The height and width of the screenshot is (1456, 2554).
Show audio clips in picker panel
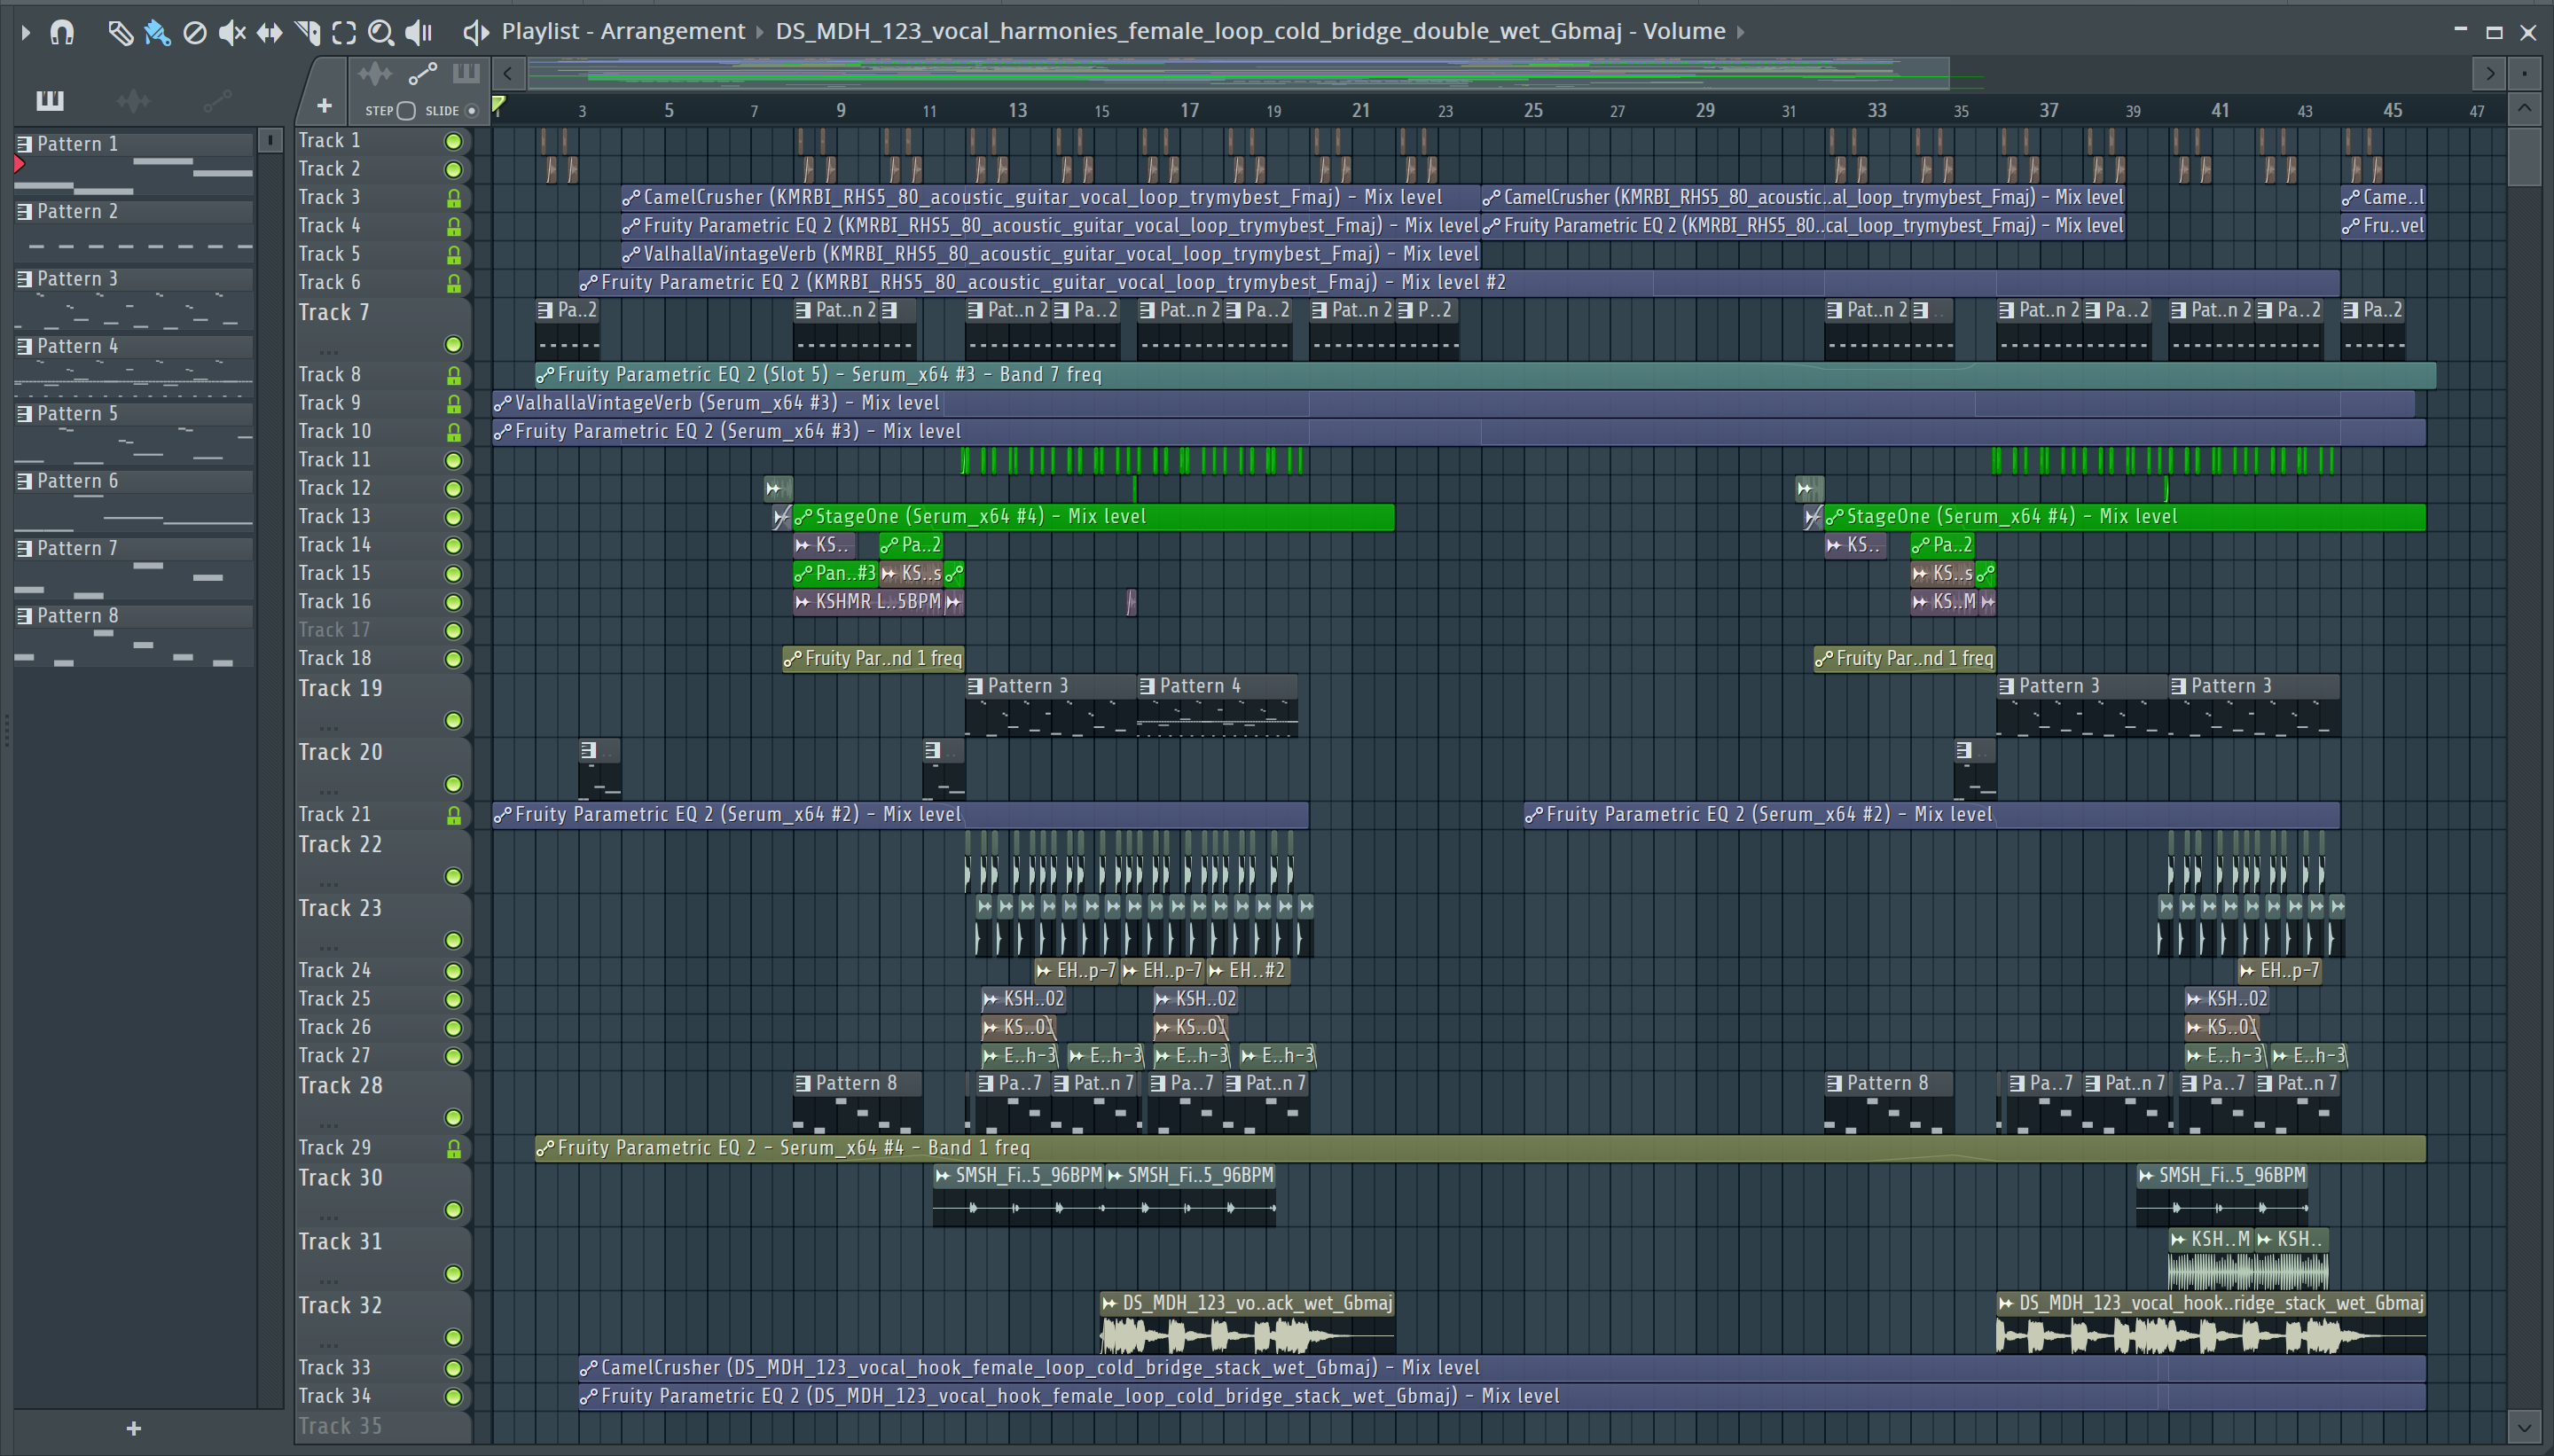133,100
